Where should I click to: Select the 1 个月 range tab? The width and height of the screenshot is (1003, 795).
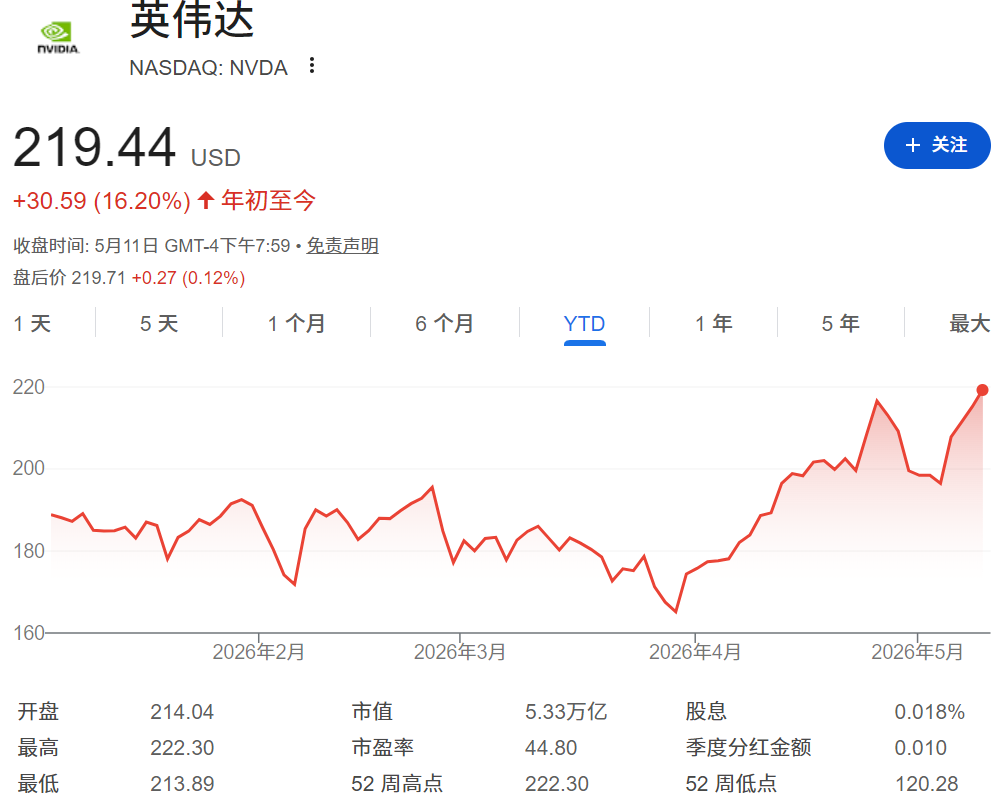(296, 324)
